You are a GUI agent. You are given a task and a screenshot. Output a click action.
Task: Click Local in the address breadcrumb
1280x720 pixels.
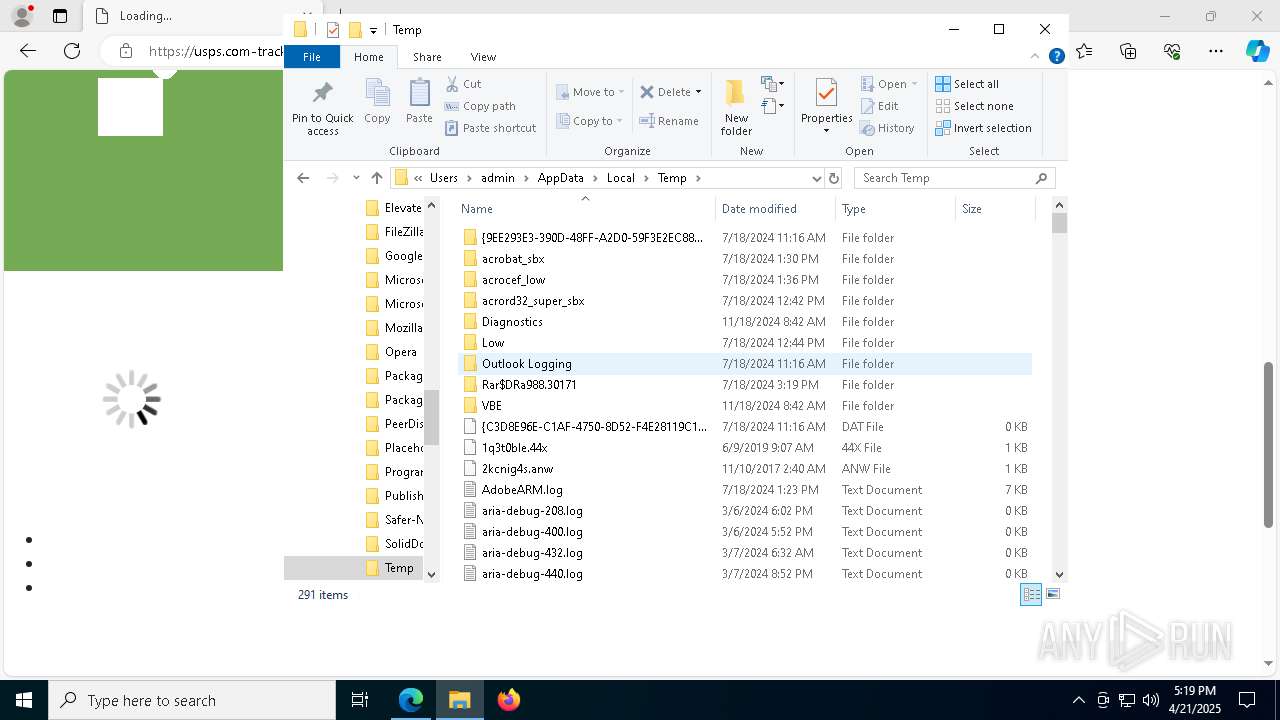tap(620, 178)
